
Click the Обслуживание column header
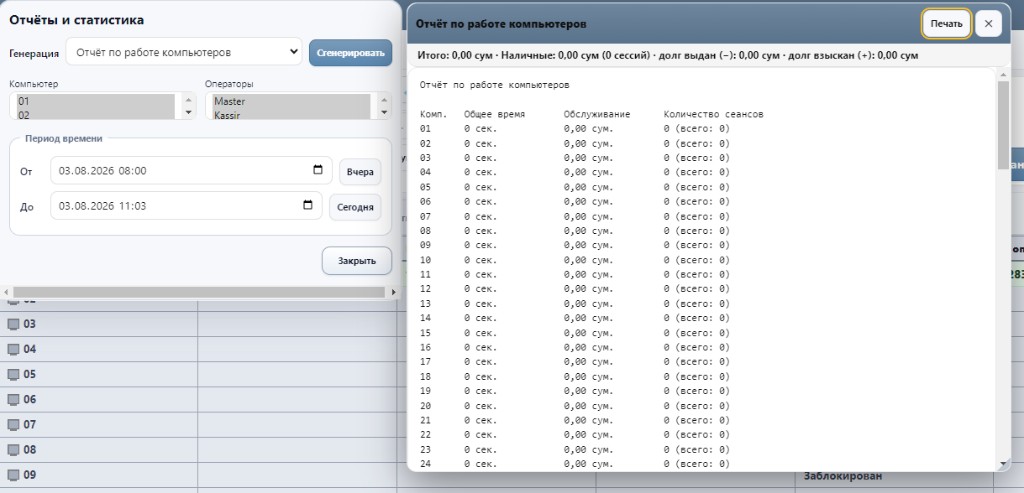[597, 114]
